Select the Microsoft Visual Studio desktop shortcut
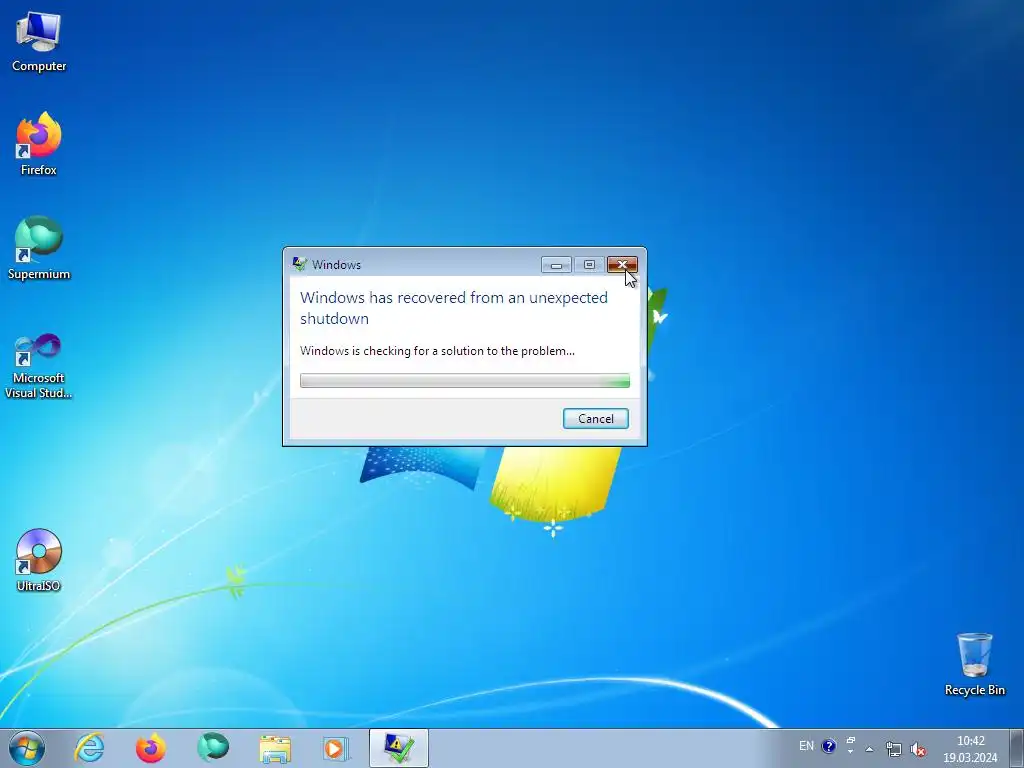 tap(39, 366)
